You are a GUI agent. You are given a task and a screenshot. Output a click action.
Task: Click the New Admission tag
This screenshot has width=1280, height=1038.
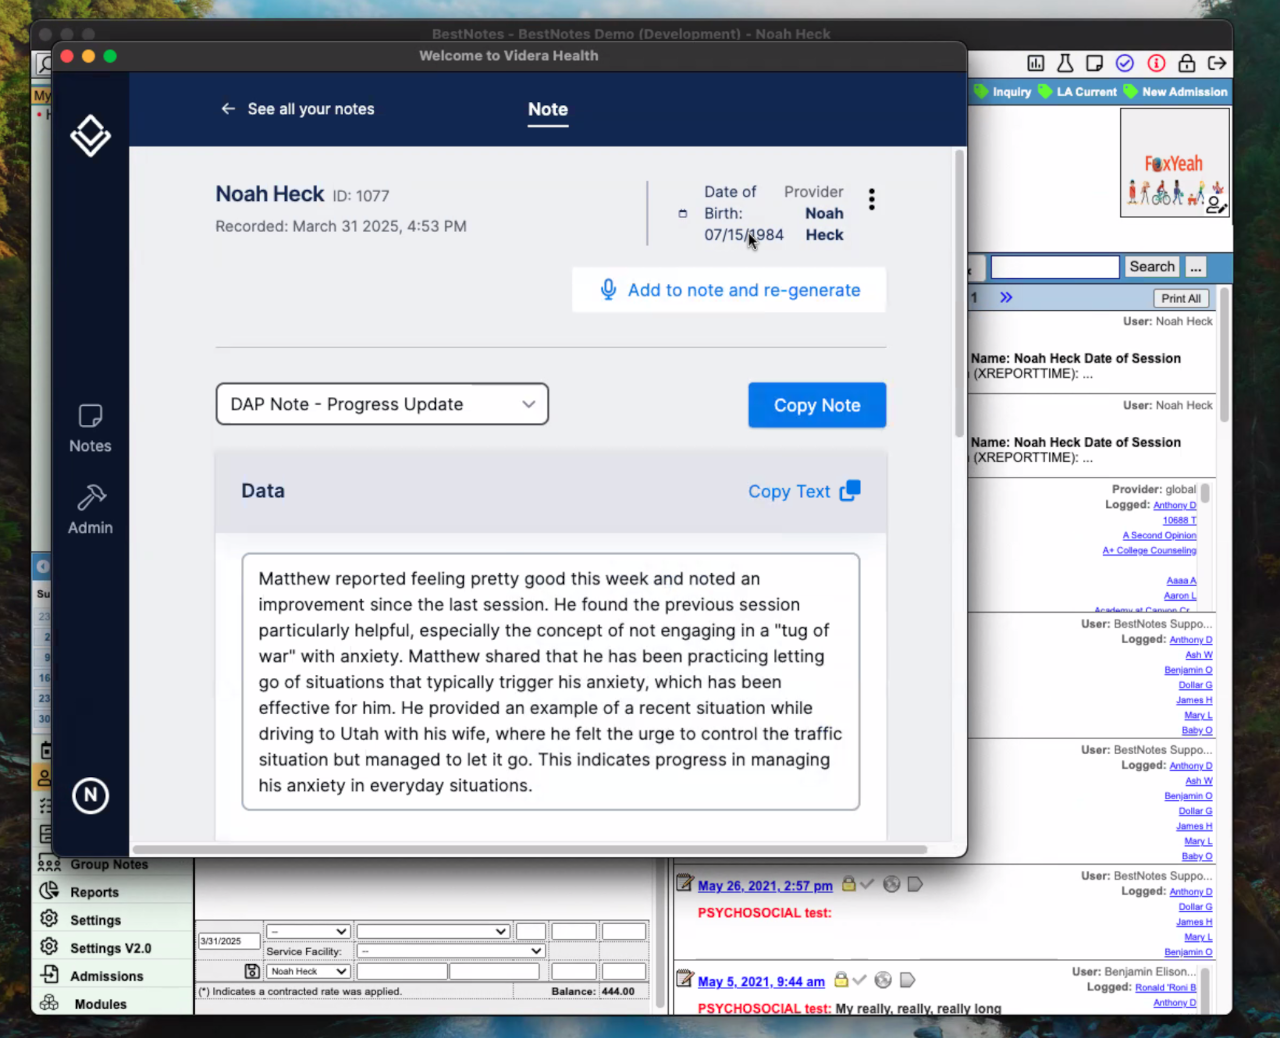point(1175,91)
